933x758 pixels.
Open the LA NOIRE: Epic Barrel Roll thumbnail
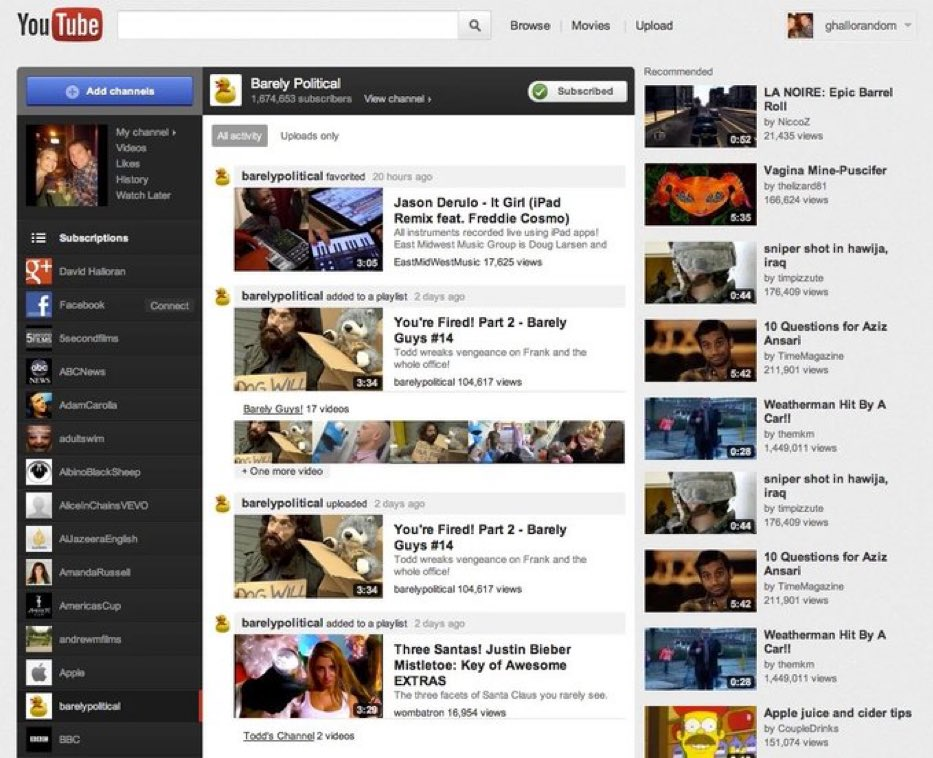pyautogui.click(x=700, y=116)
